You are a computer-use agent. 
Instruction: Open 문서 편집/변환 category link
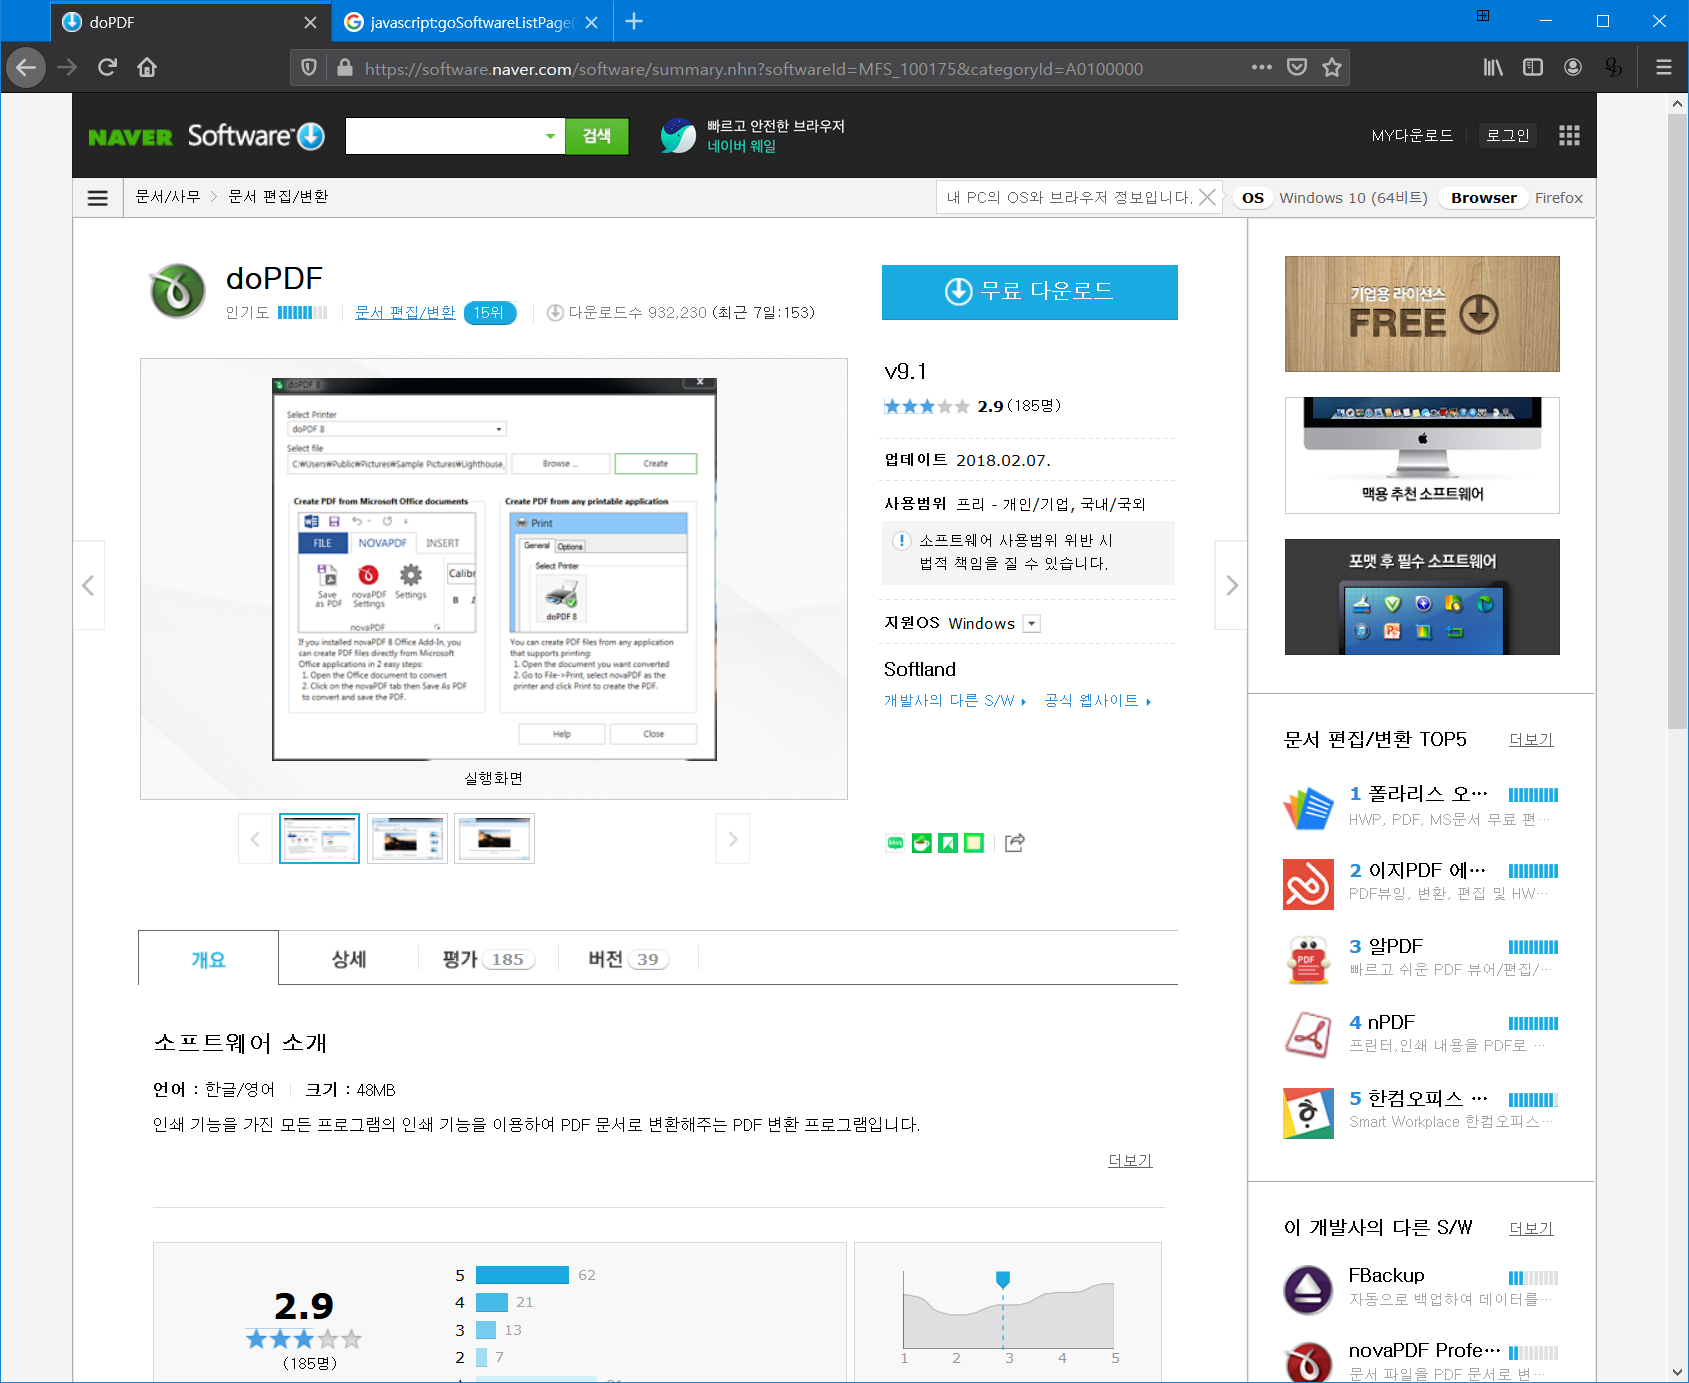pyautogui.click(x=405, y=312)
